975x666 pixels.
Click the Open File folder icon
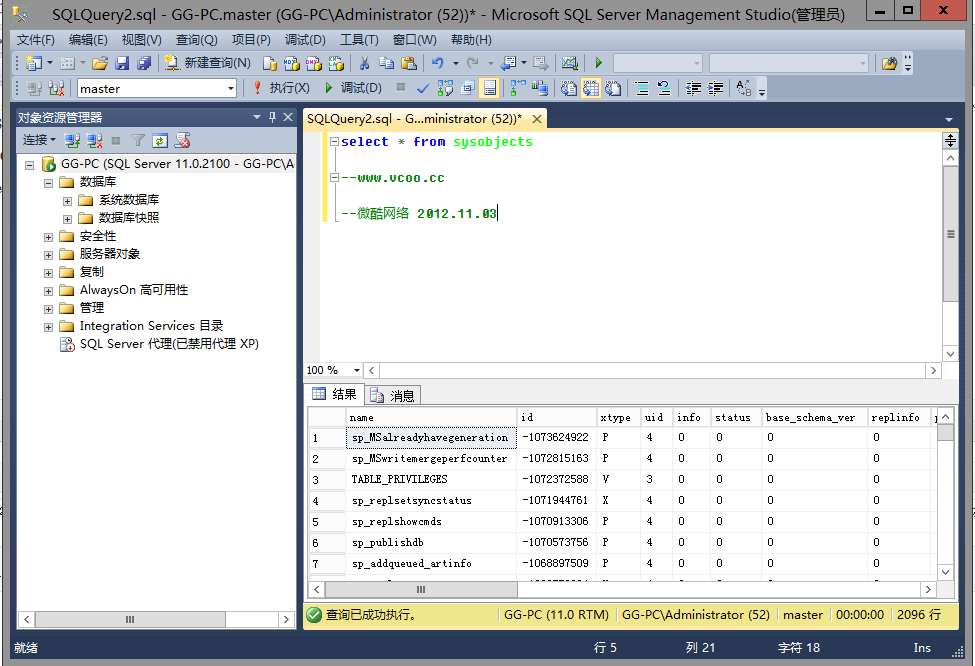(x=100, y=63)
